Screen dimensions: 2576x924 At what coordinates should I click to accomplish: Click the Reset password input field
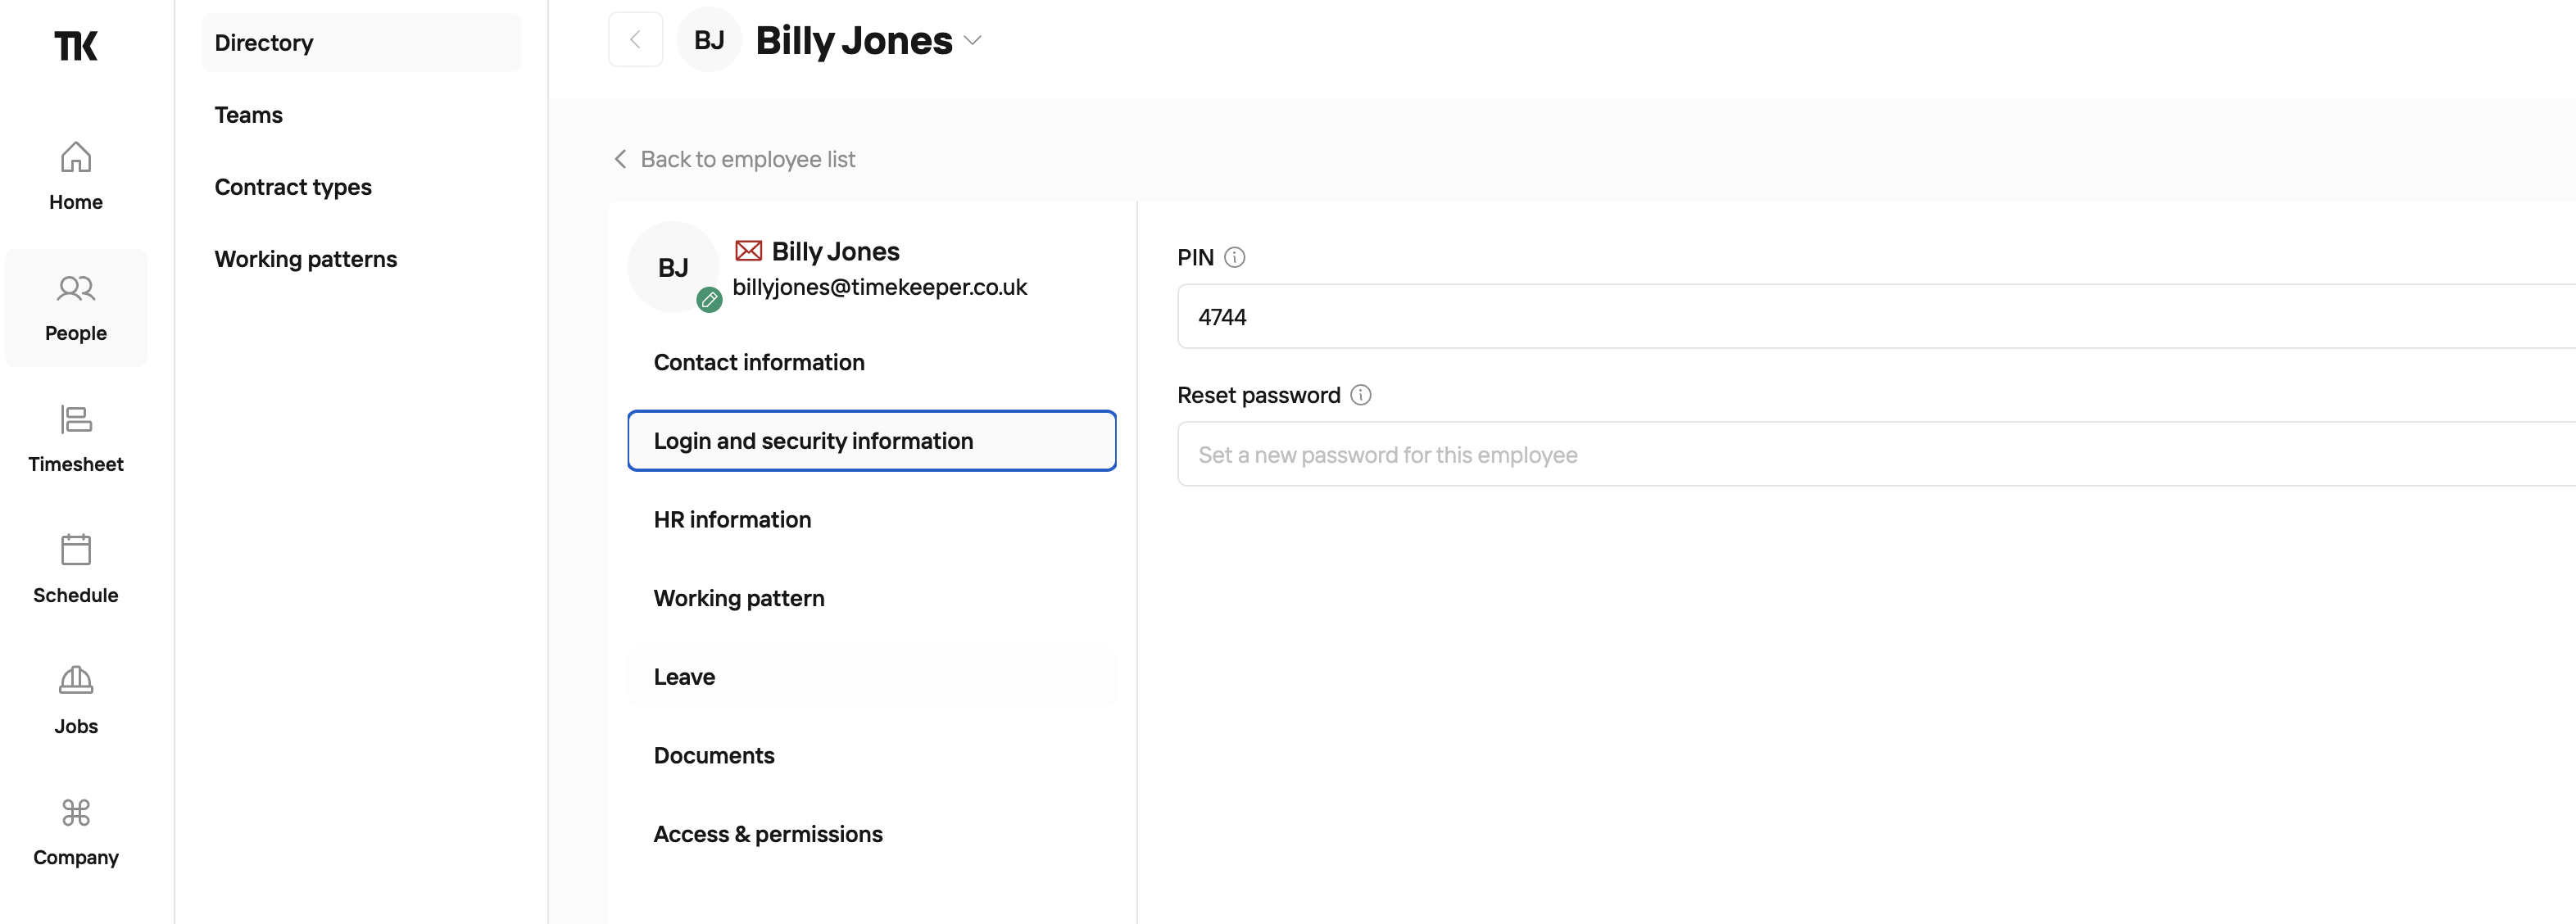pos(1877,455)
